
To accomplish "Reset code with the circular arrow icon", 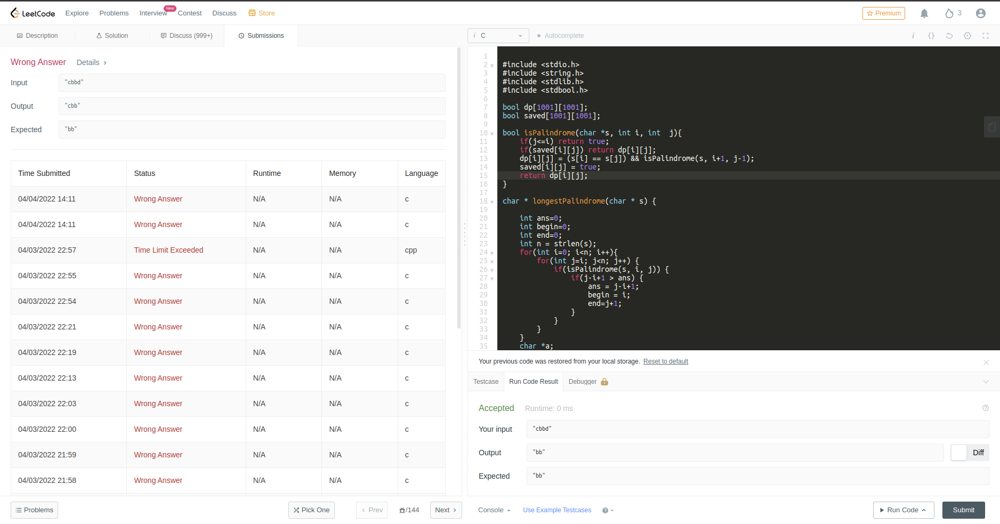I will pyautogui.click(x=949, y=36).
